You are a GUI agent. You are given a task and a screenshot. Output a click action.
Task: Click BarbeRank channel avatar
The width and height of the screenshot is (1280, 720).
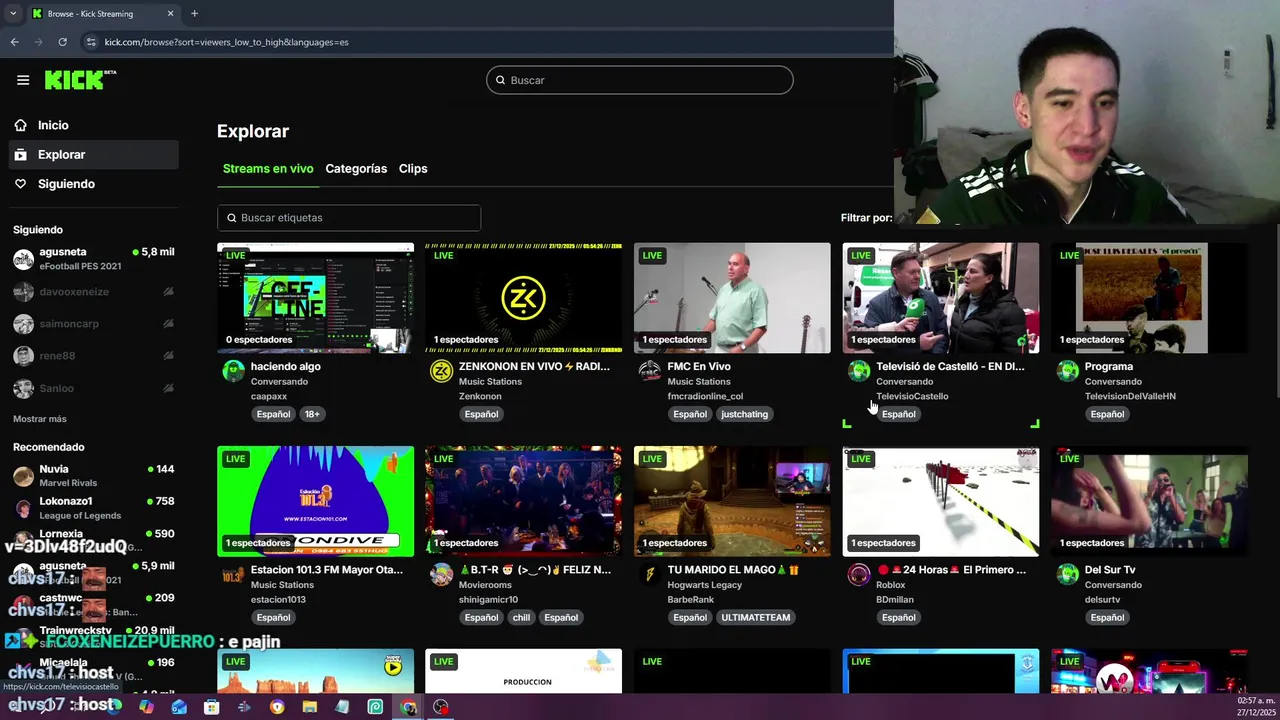(650, 575)
